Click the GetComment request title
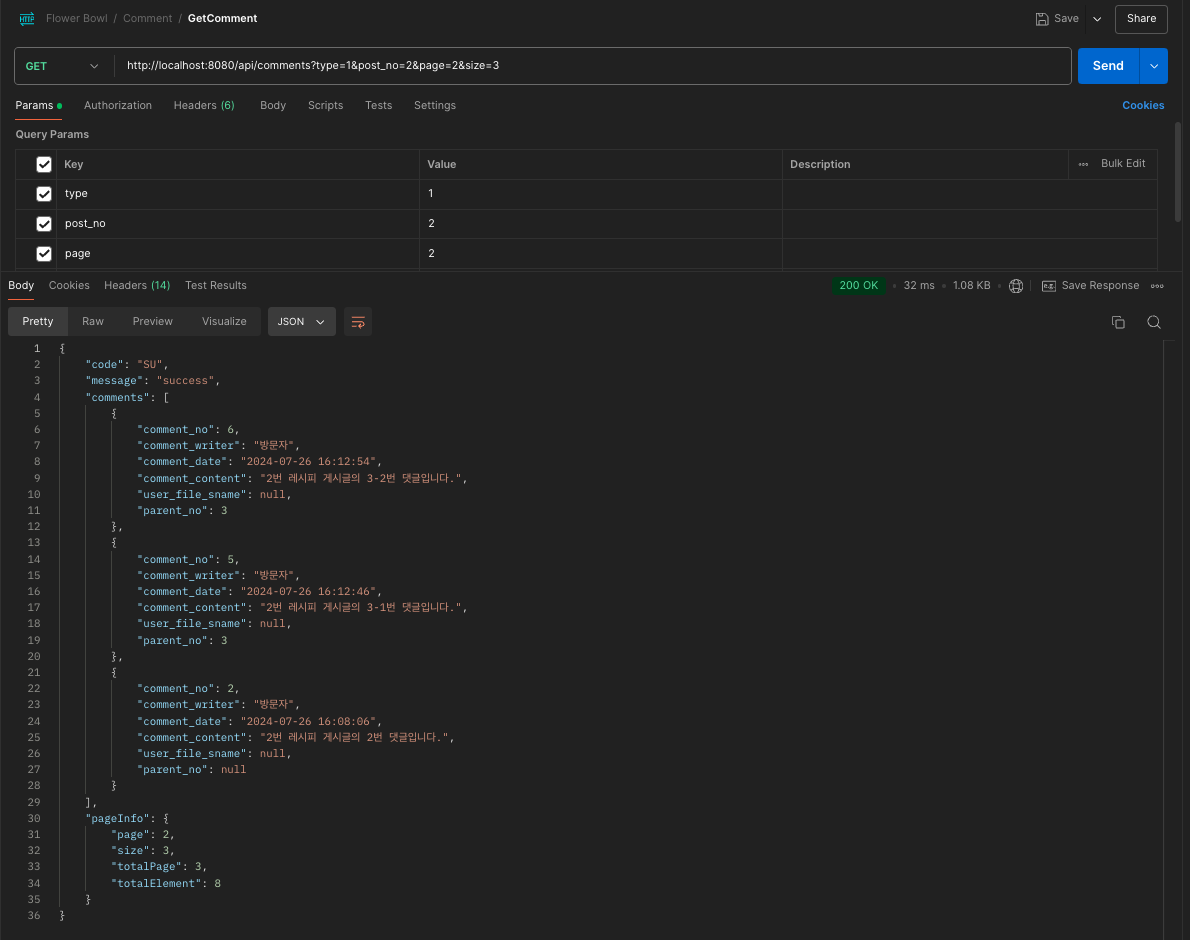The width and height of the screenshot is (1190, 940). [222, 19]
